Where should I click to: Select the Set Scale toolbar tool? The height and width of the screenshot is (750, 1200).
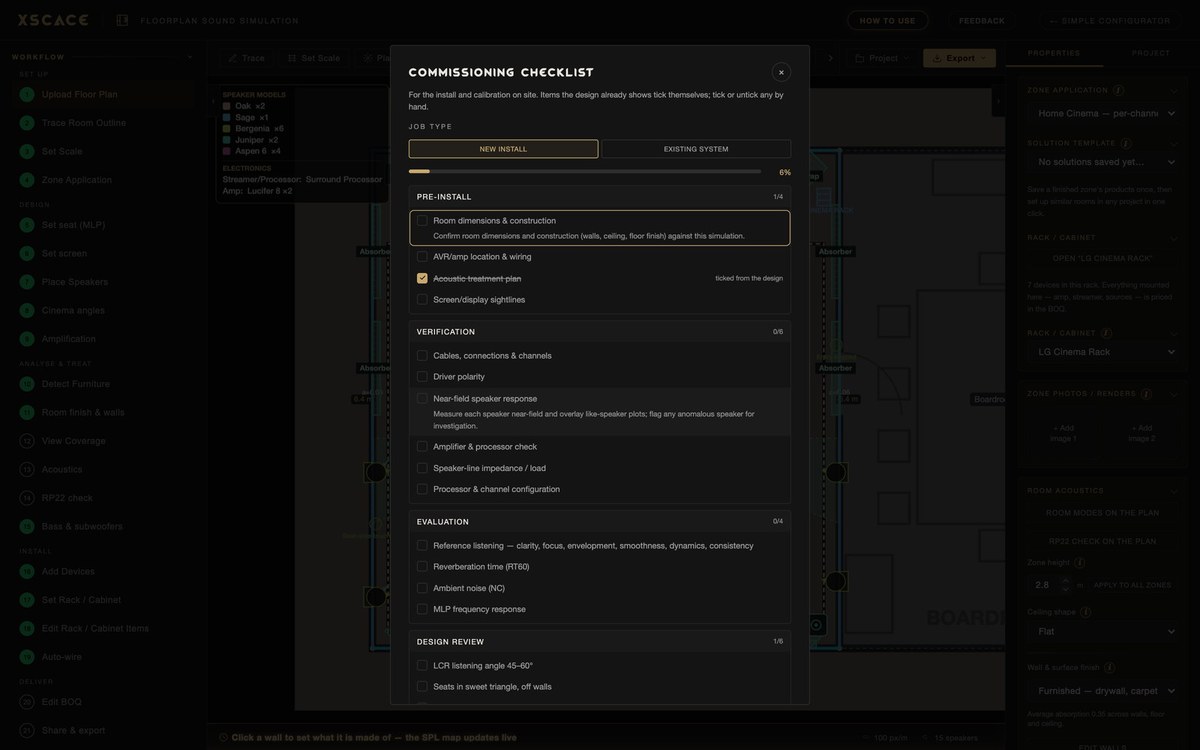click(313, 58)
